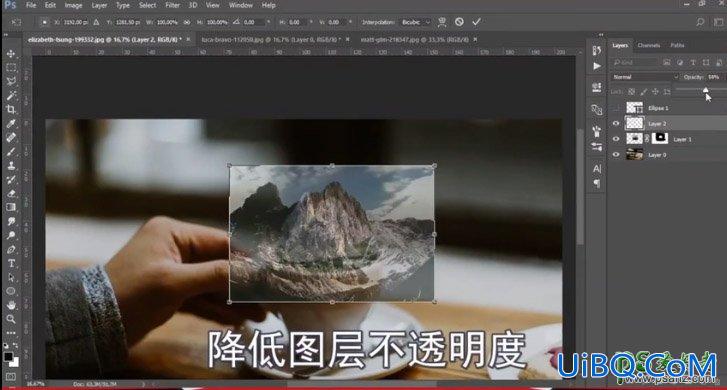Toggle visibility of Ellipse 1 layer
Viewport: 727px width, 390px height.
pyautogui.click(x=616, y=108)
